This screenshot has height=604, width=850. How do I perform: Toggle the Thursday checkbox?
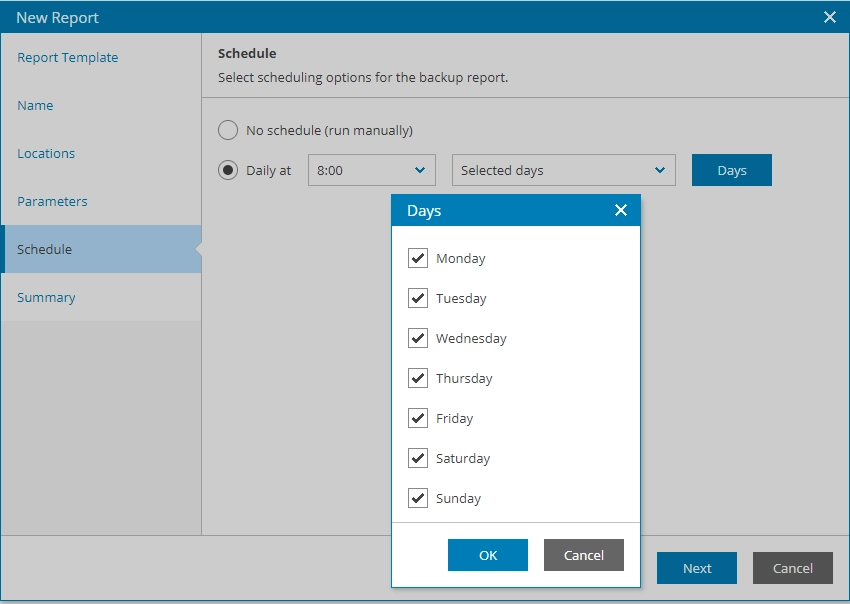(418, 378)
